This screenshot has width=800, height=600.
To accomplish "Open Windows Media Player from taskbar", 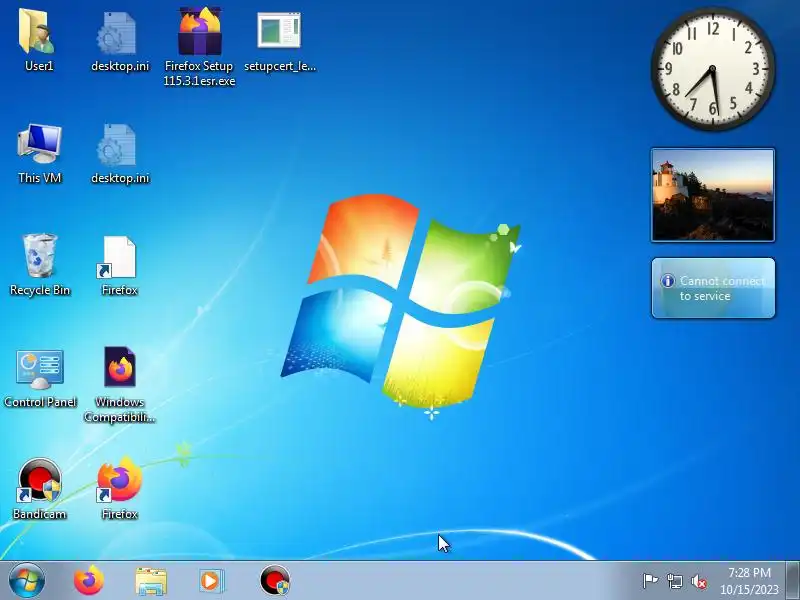I will point(211,581).
